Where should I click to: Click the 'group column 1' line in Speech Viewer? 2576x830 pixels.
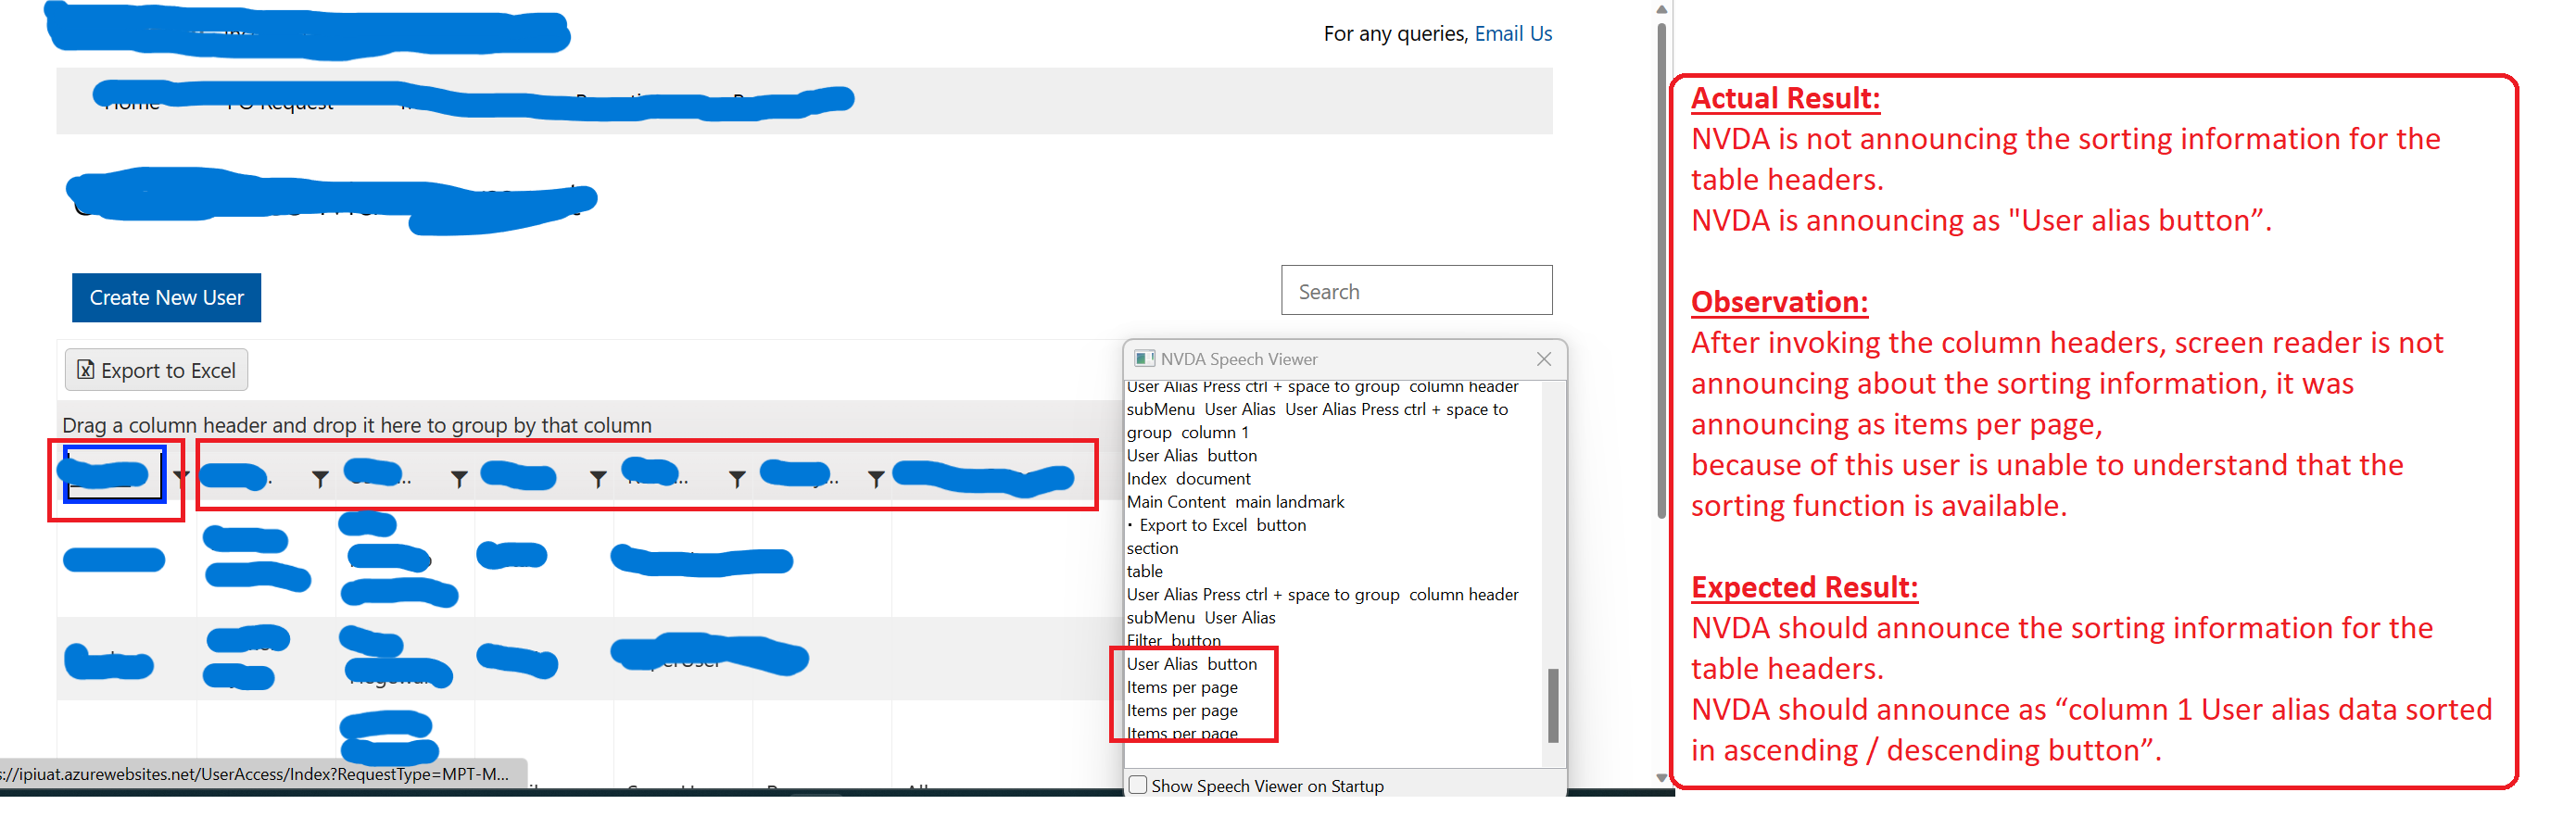tap(1187, 433)
